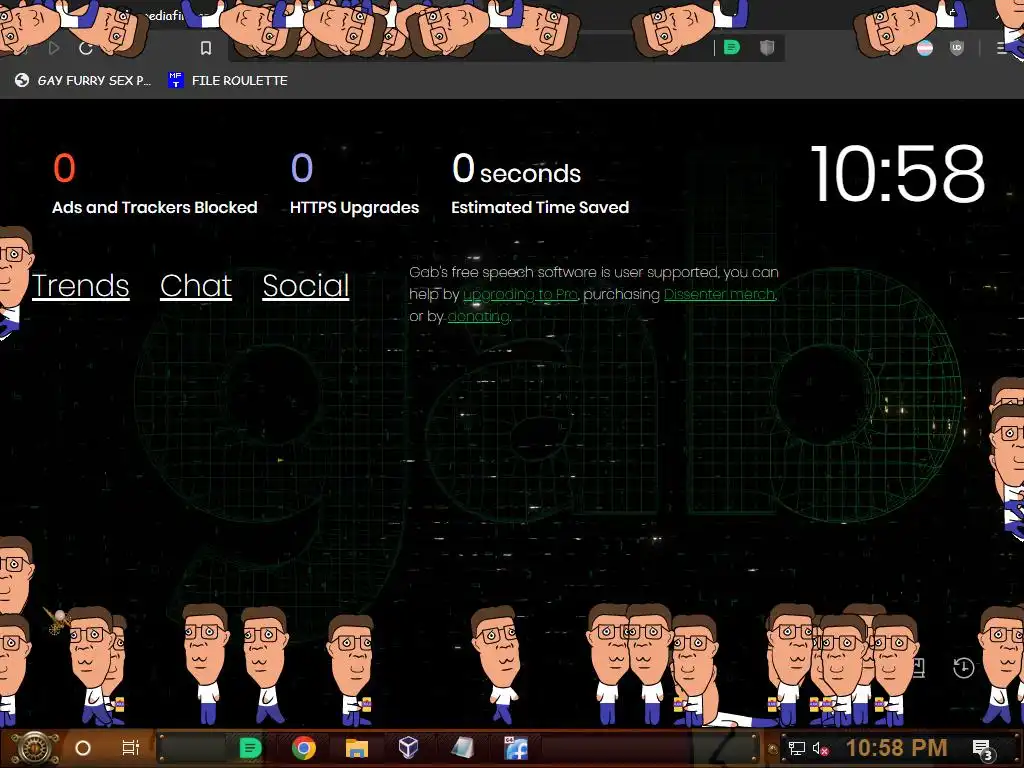Click the Ads and Trackers Blocked counter
This screenshot has height=768, width=1024.
155,185
